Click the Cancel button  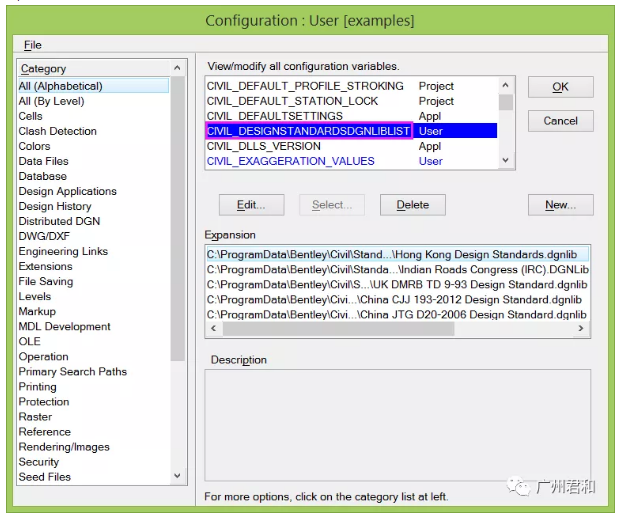(x=560, y=121)
